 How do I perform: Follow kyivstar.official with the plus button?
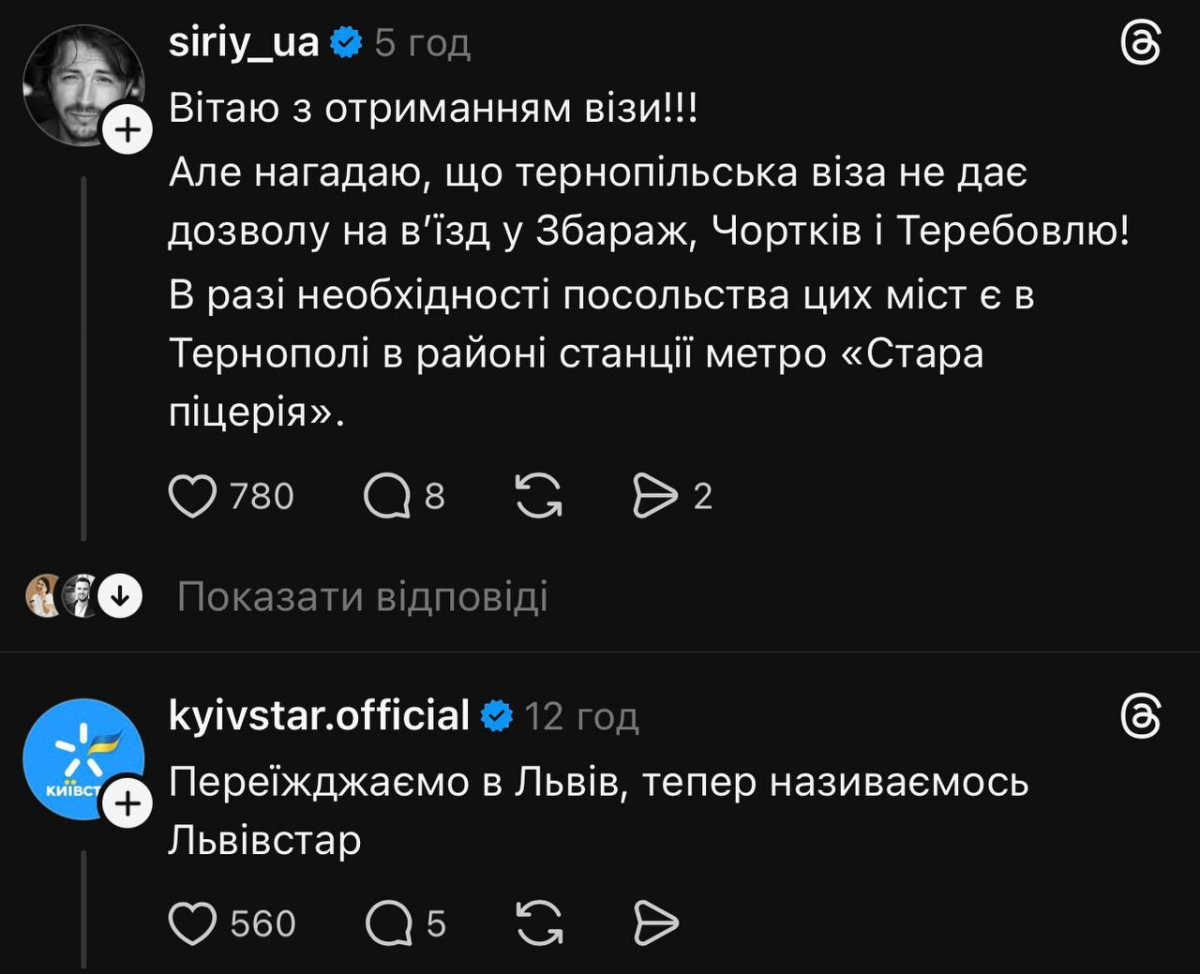(128, 803)
